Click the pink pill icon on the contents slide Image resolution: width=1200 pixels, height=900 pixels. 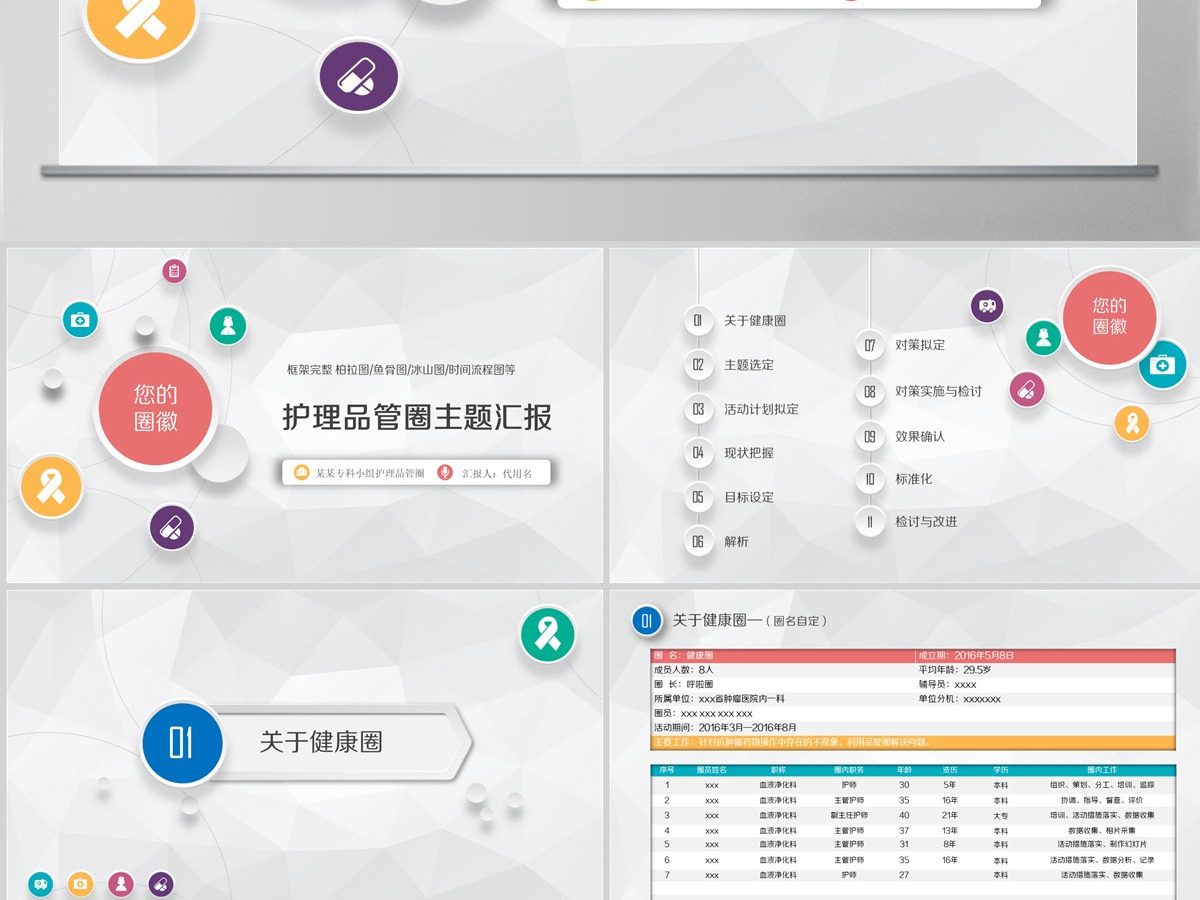coord(1027,390)
